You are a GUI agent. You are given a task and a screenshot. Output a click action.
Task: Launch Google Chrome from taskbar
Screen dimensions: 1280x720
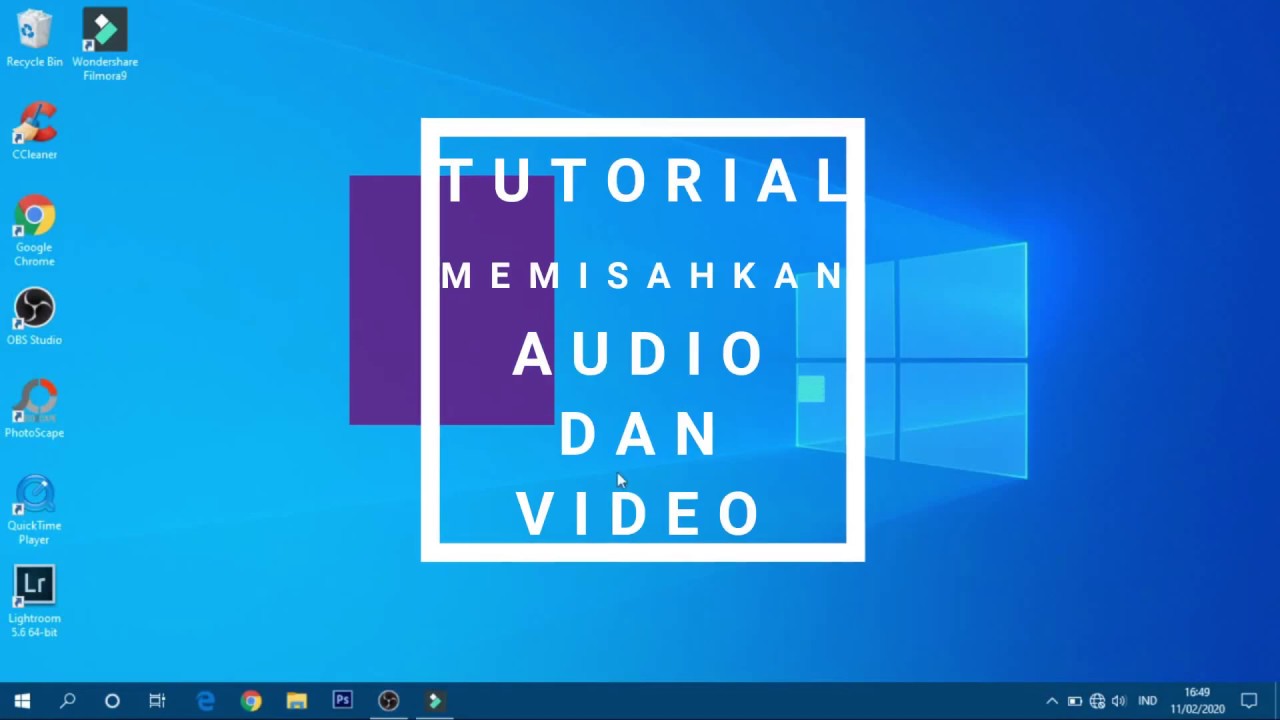click(x=251, y=701)
